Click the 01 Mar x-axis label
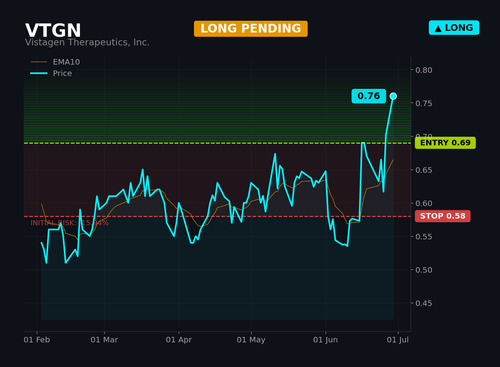The width and height of the screenshot is (500, 367). [x=104, y=340]
